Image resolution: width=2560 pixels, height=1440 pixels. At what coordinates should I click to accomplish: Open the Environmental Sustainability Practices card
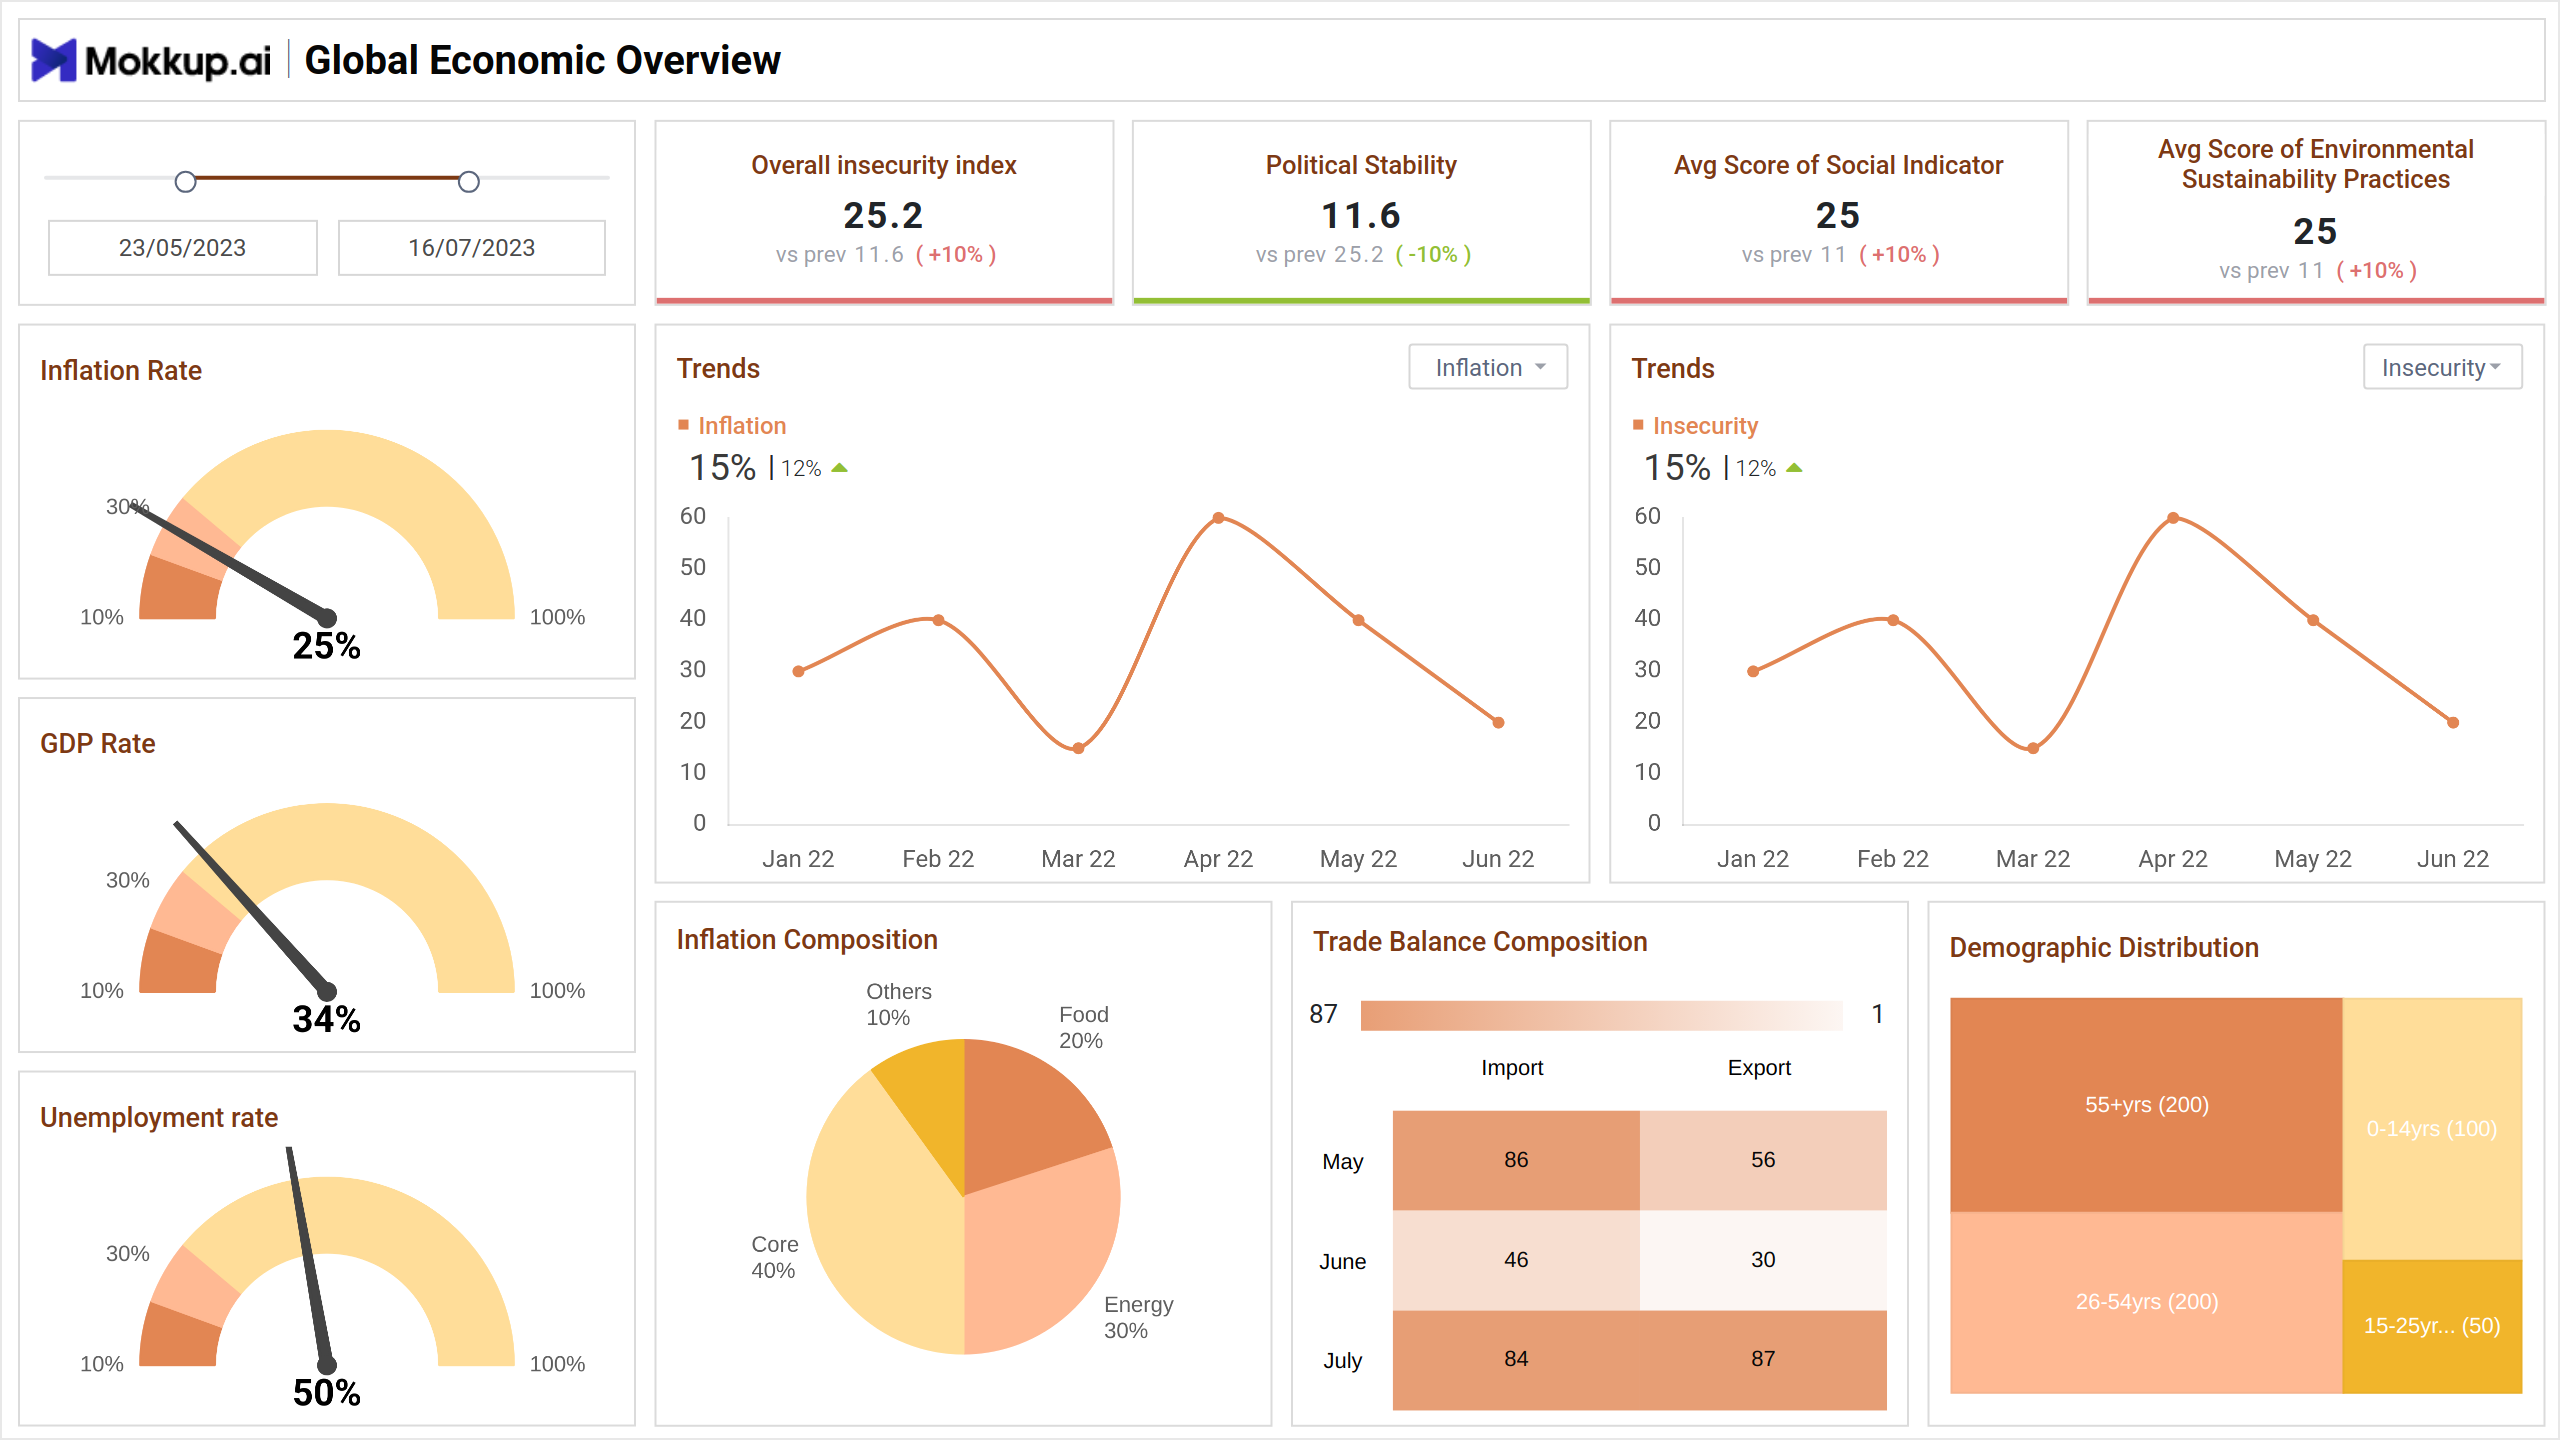(2315, 212)
